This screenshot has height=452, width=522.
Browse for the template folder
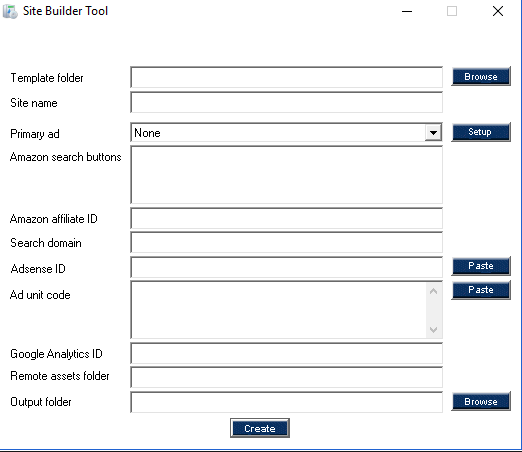tap(481, 76)
